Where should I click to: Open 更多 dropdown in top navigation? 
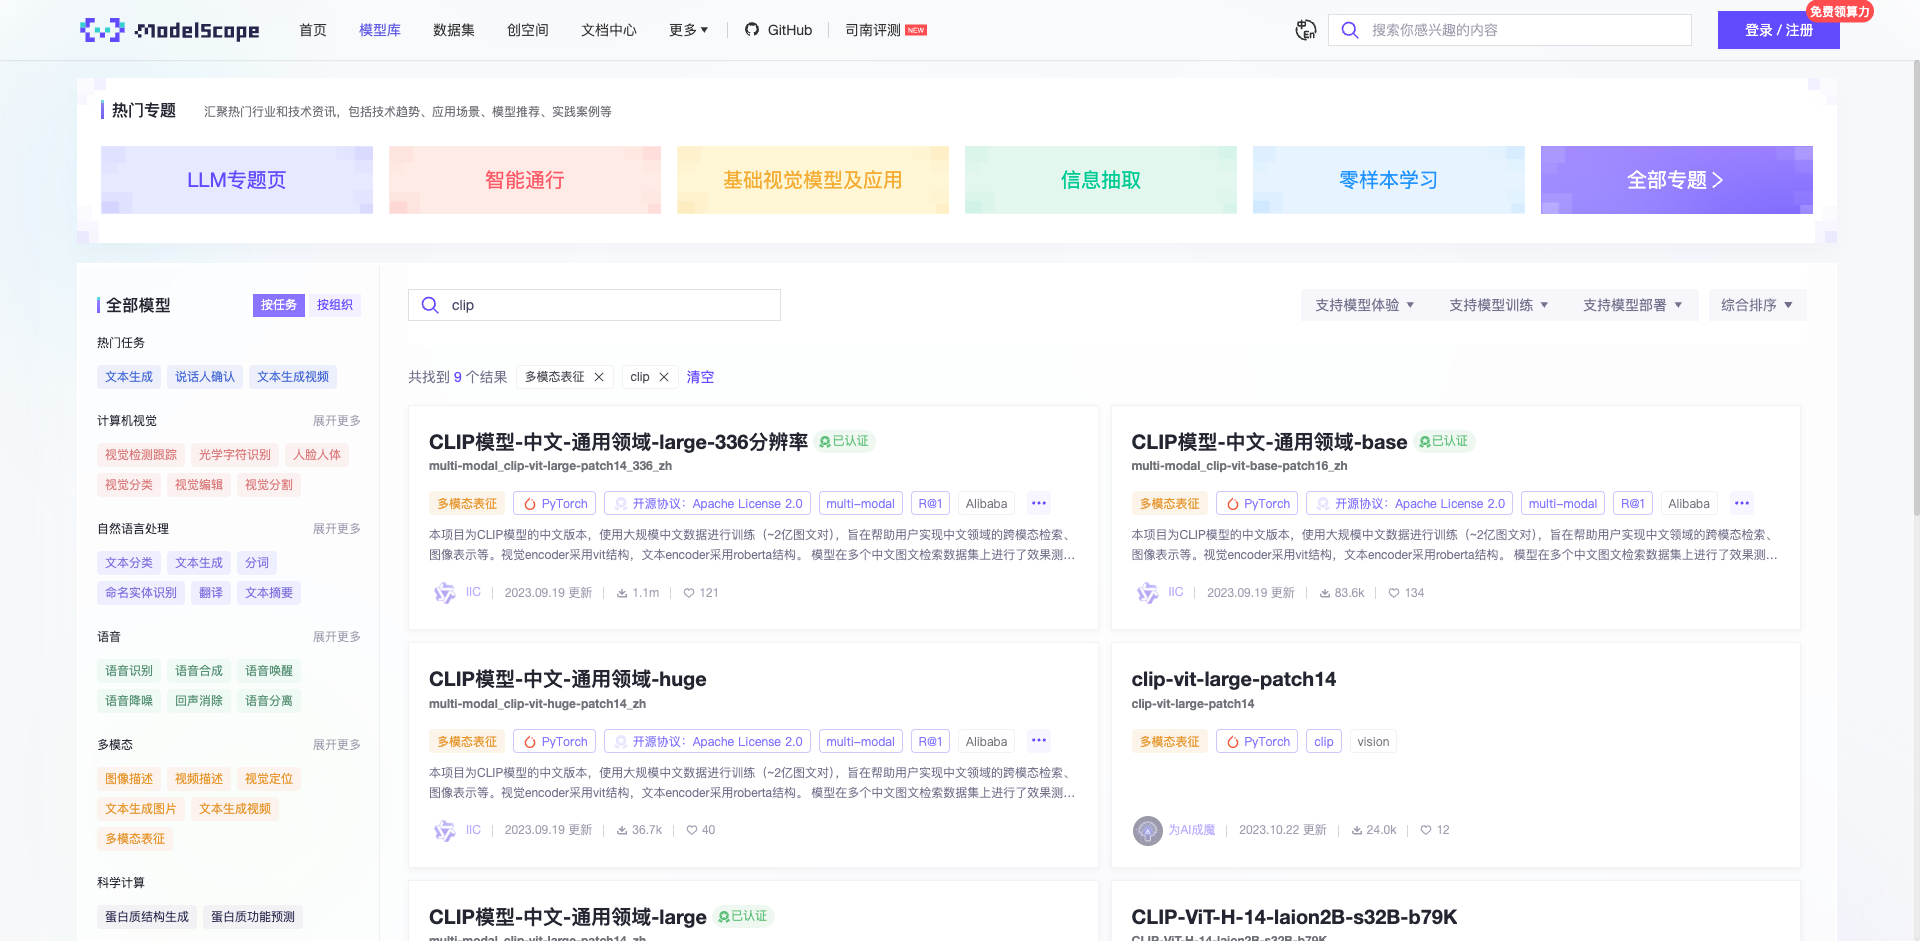688,30
